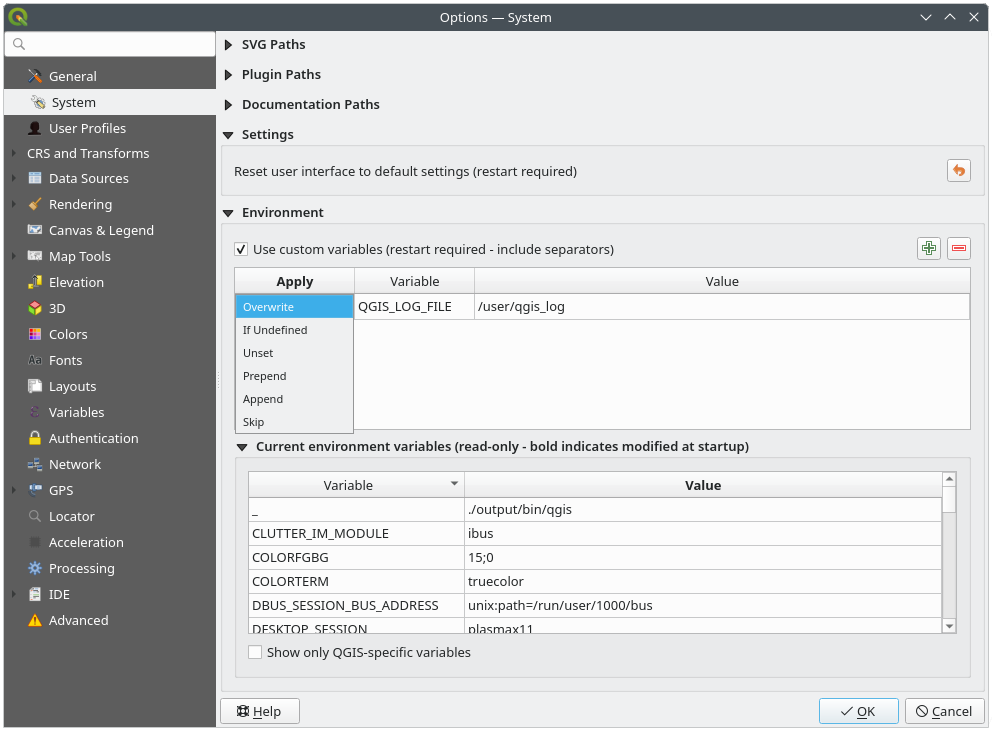Expand the CRS and Transforms tree item
The image size is (992, 743).
click(13, 153)
